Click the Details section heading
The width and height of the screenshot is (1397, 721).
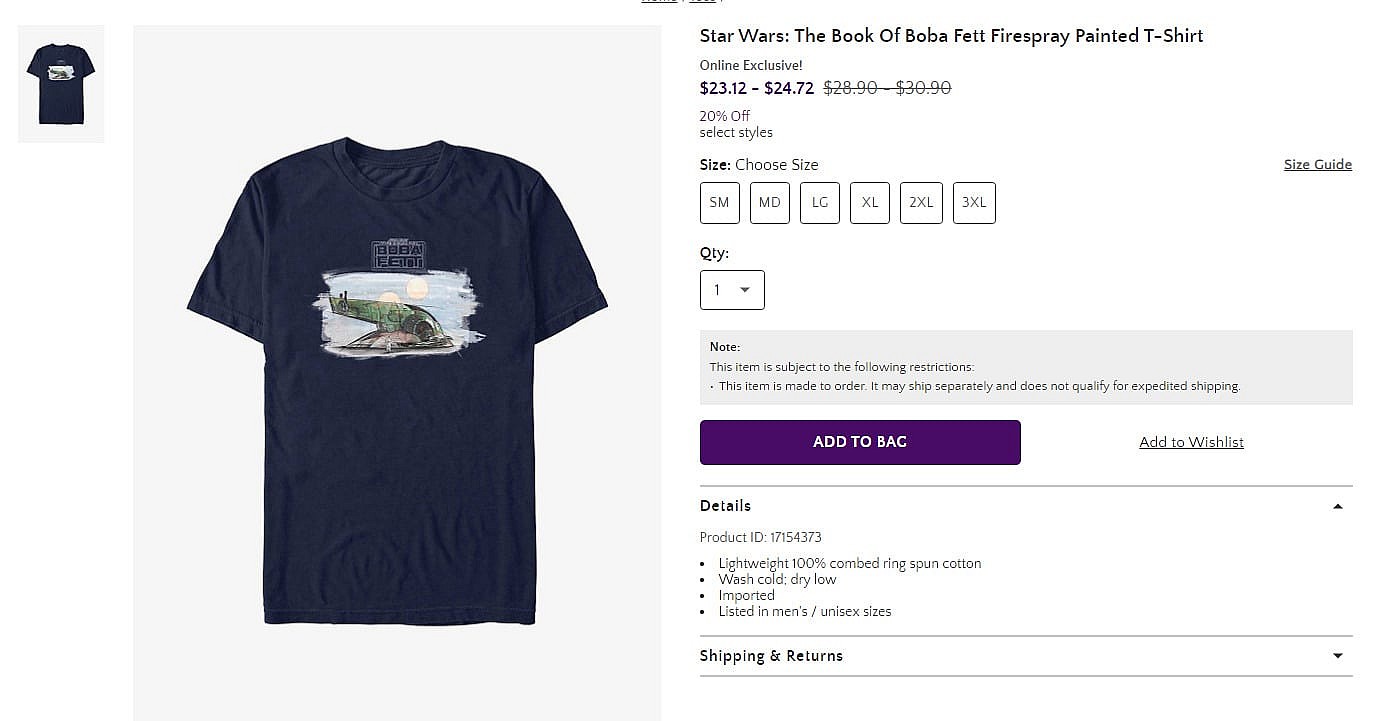725,506
